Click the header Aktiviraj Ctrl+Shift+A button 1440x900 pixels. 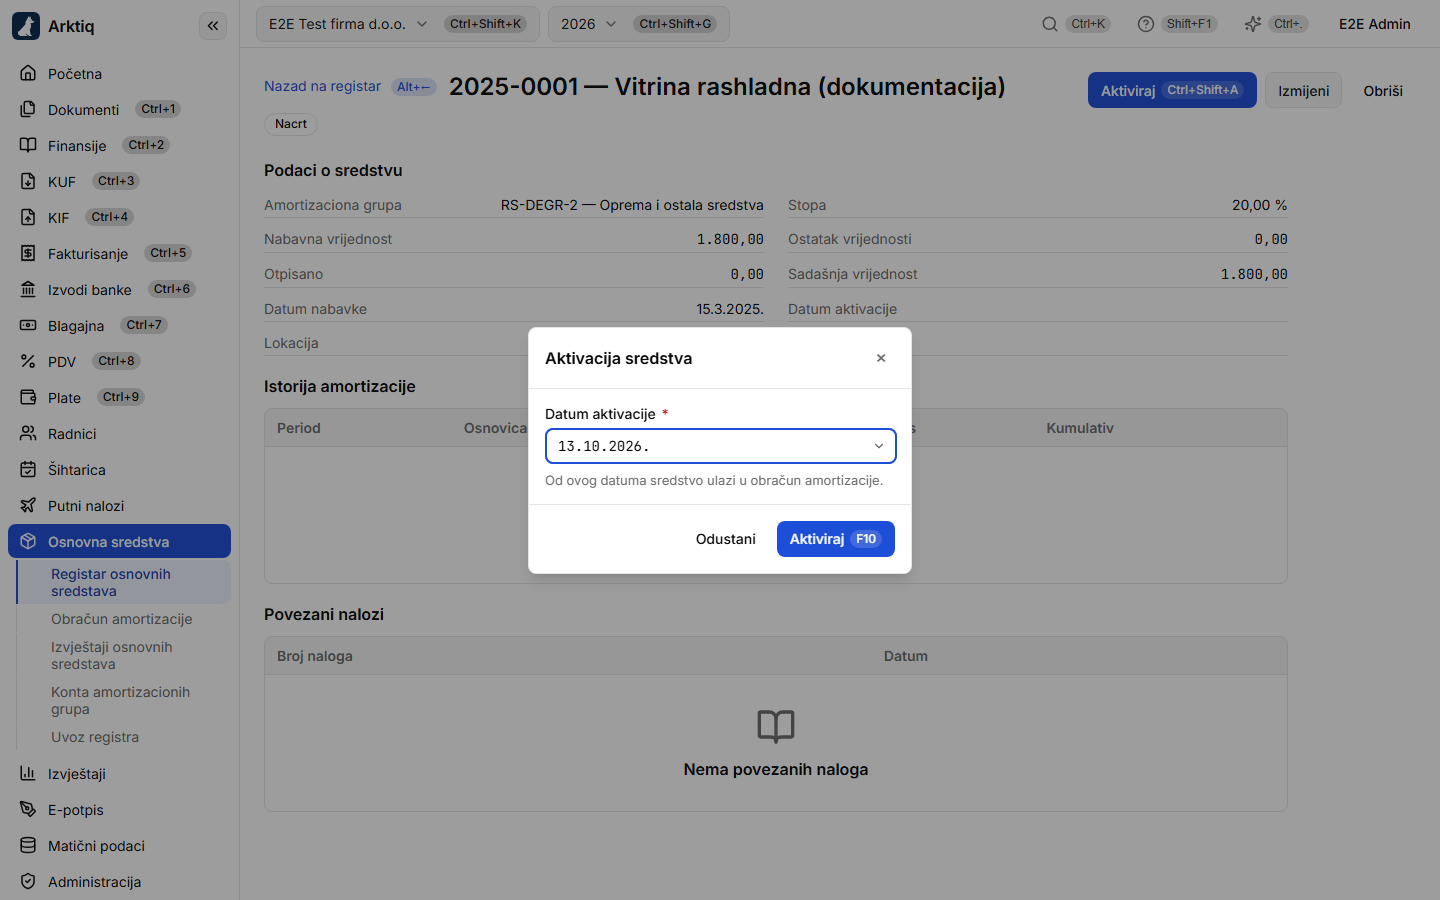point(1172,90)
